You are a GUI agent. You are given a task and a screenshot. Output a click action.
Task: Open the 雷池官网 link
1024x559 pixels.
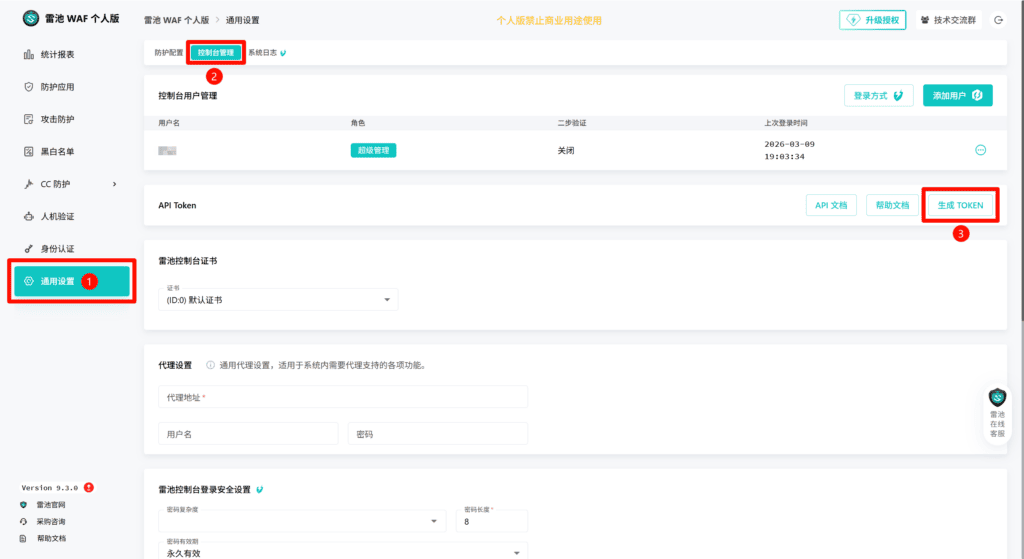click(x=50, y=505)
